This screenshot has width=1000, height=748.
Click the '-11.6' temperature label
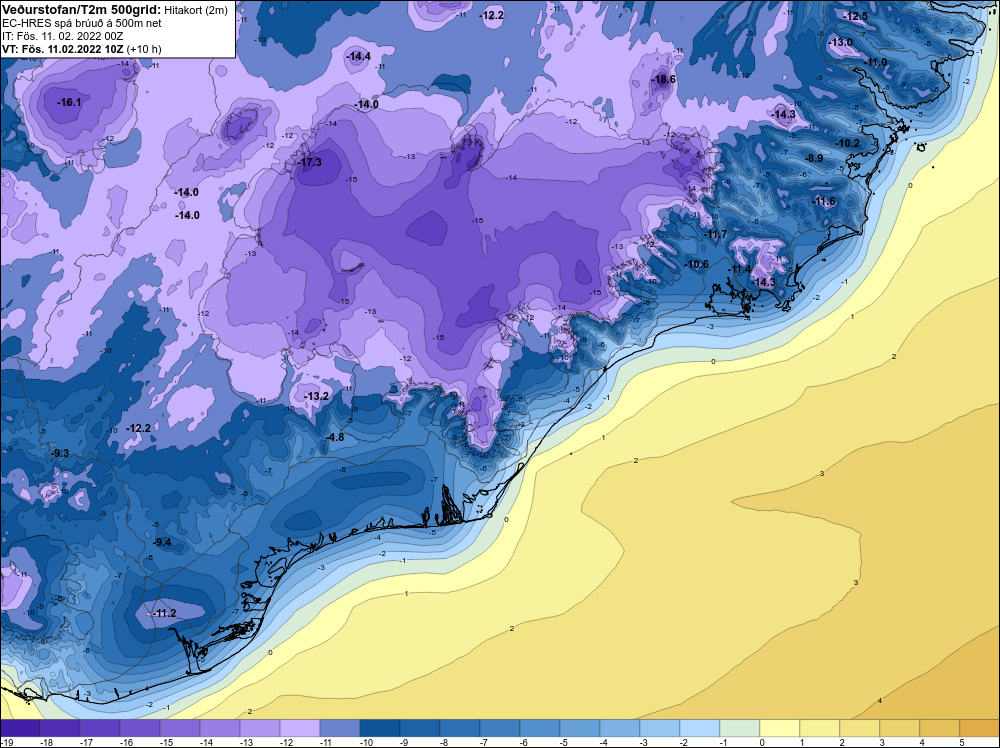click(x=823, y=202)
